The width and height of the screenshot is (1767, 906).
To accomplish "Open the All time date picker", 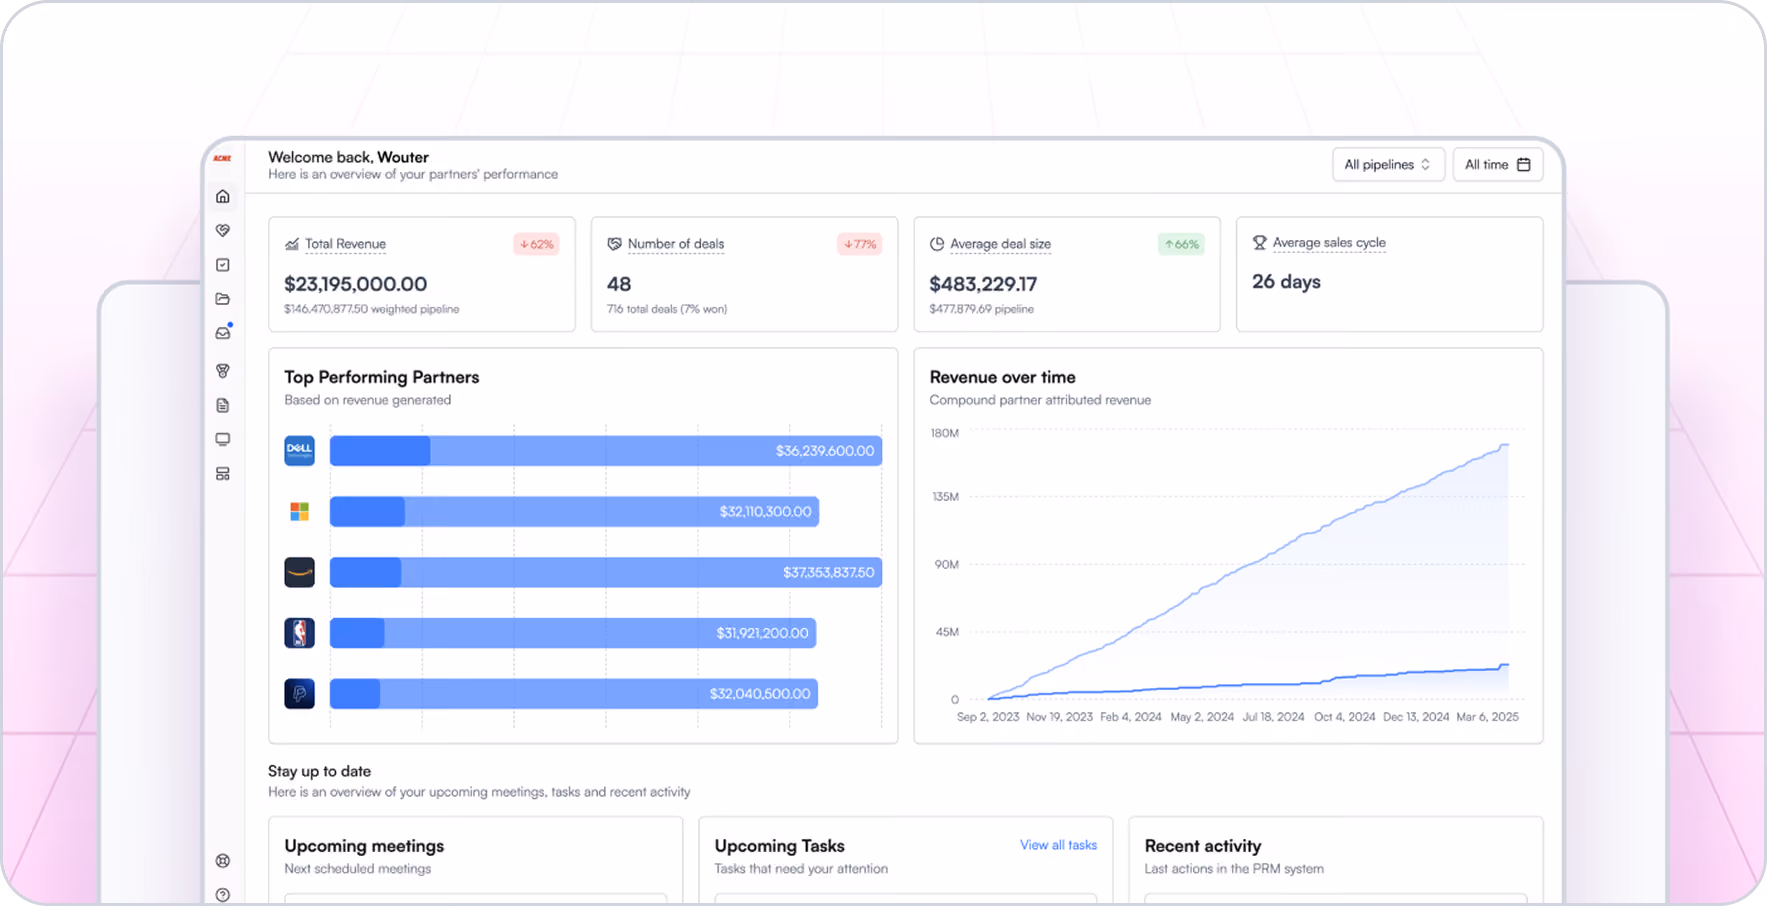I will point(1497,165).
